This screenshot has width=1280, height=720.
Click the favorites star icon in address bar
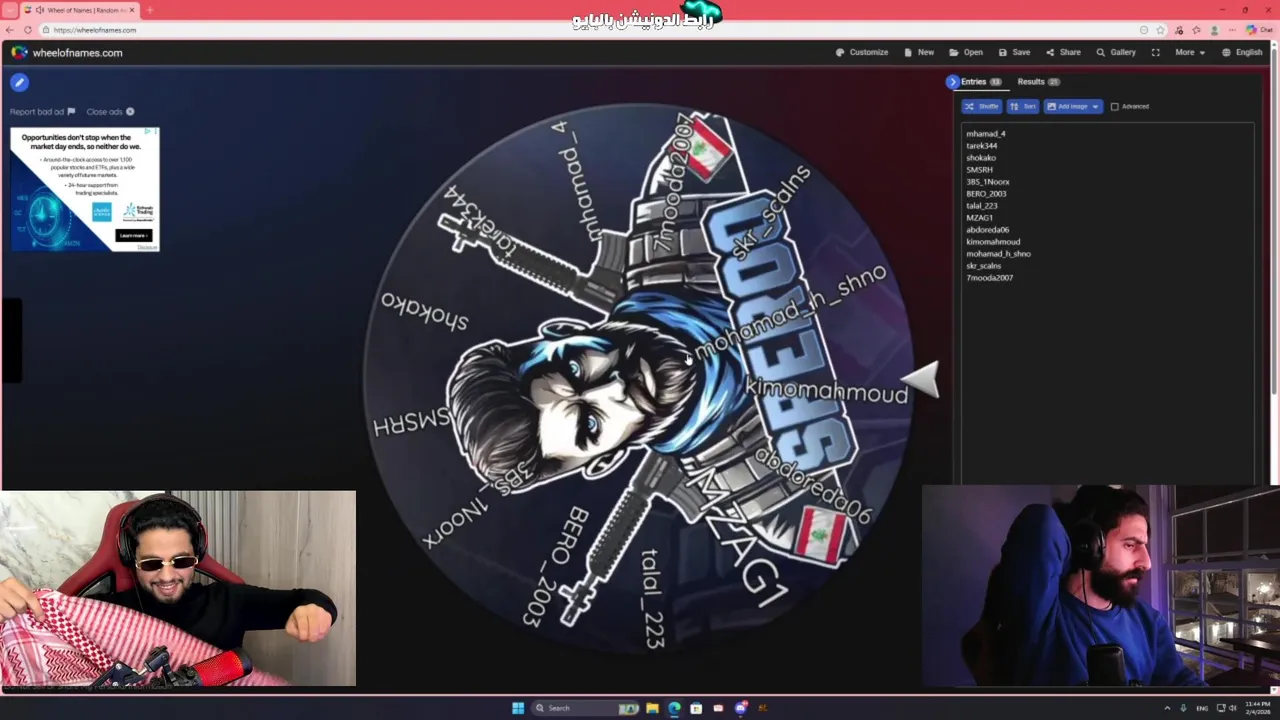(1160, 30)
